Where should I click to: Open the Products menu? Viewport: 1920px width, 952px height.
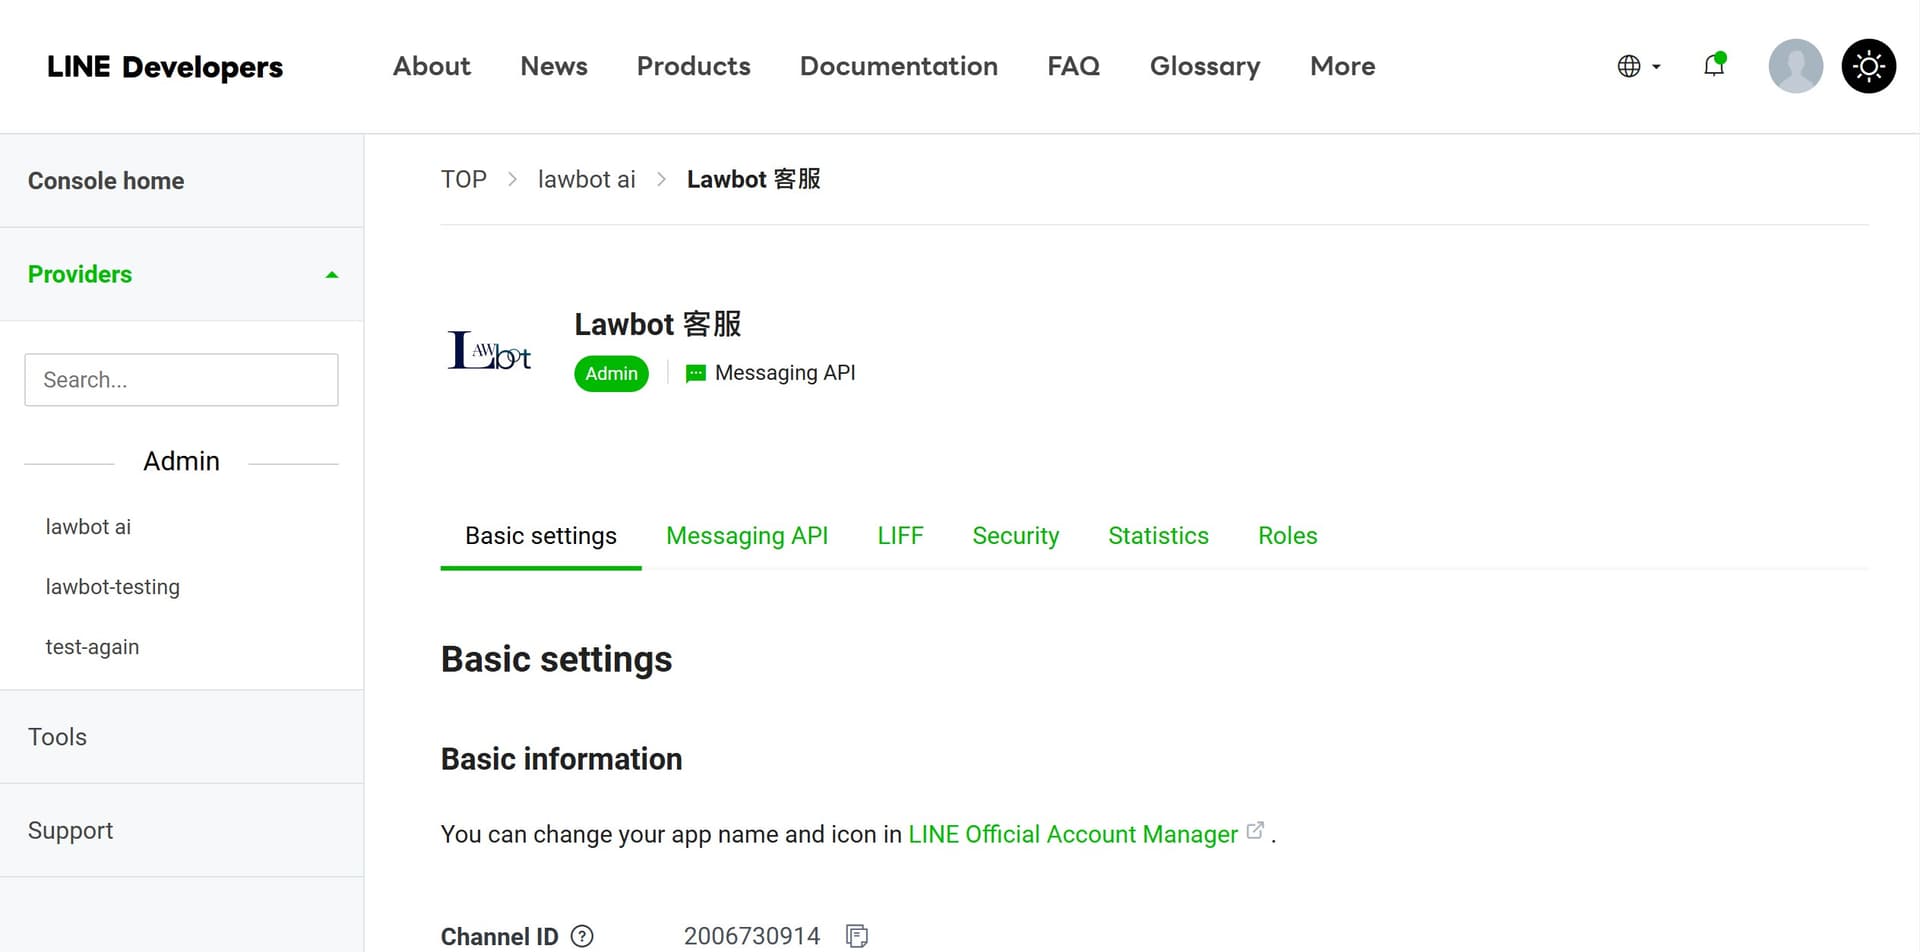pos(693,66)
